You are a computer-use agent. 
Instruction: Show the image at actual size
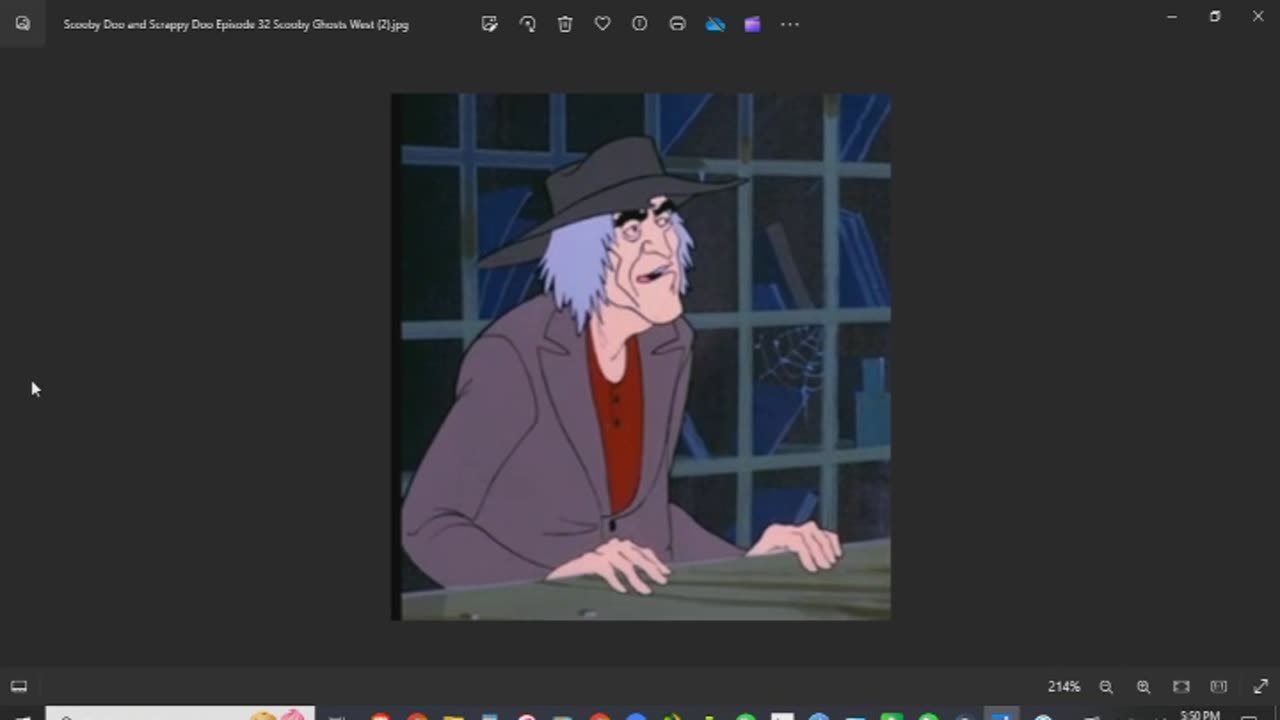(x=1218, y=687)
